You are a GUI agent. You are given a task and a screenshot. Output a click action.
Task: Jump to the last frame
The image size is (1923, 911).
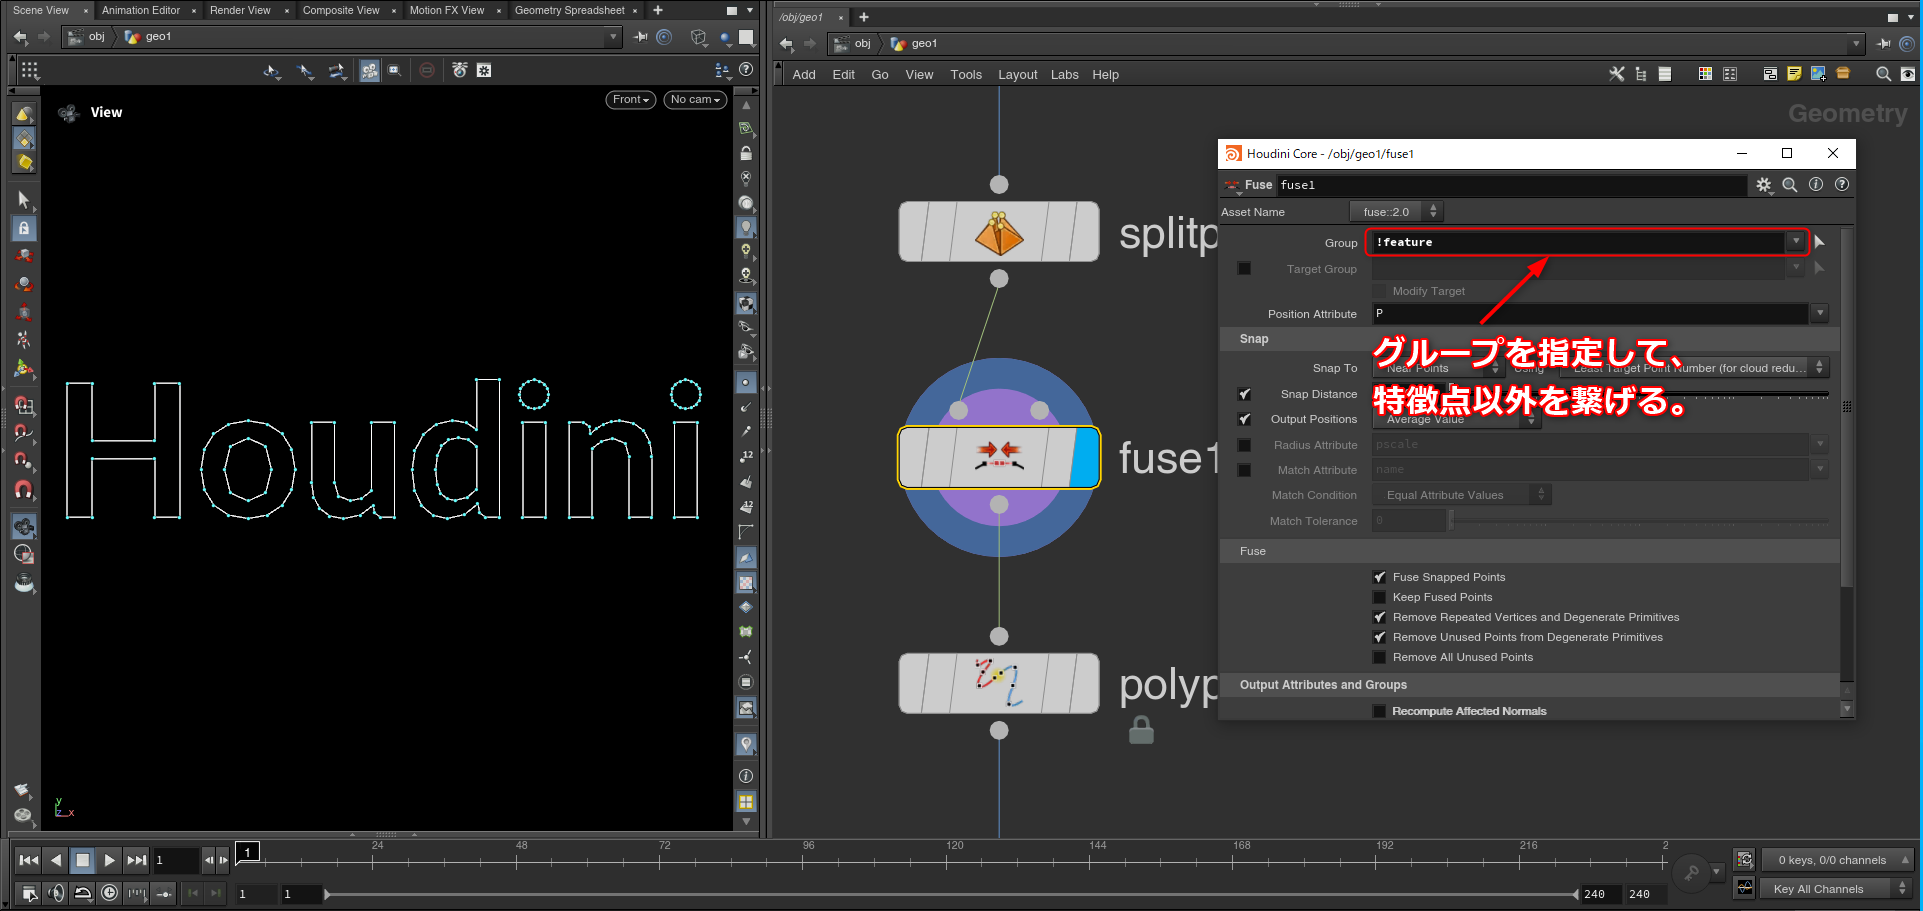(137, 860)
